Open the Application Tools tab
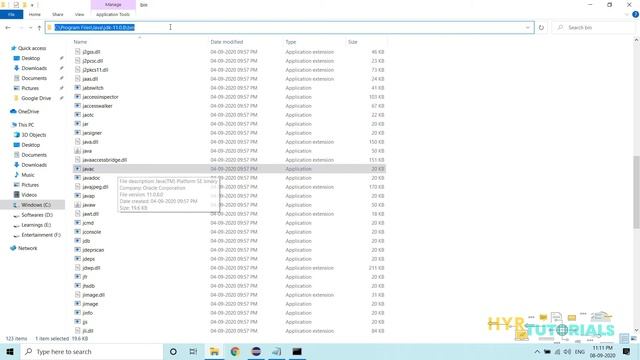This screenshot has width=640, height=360. [x=113, y=14]
